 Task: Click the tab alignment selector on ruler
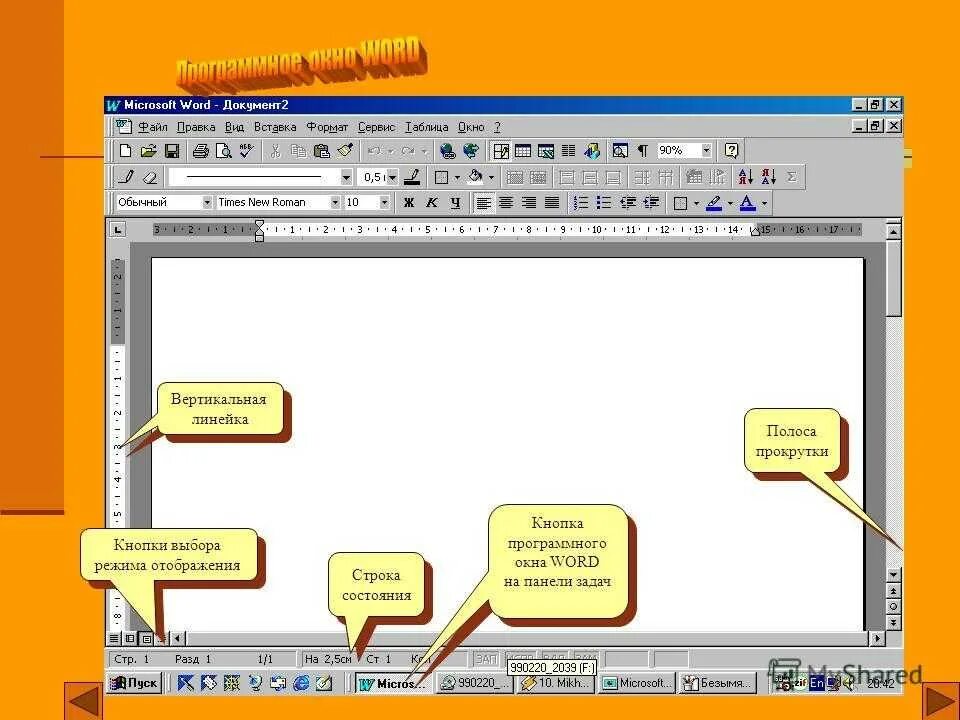click(118, 230)
